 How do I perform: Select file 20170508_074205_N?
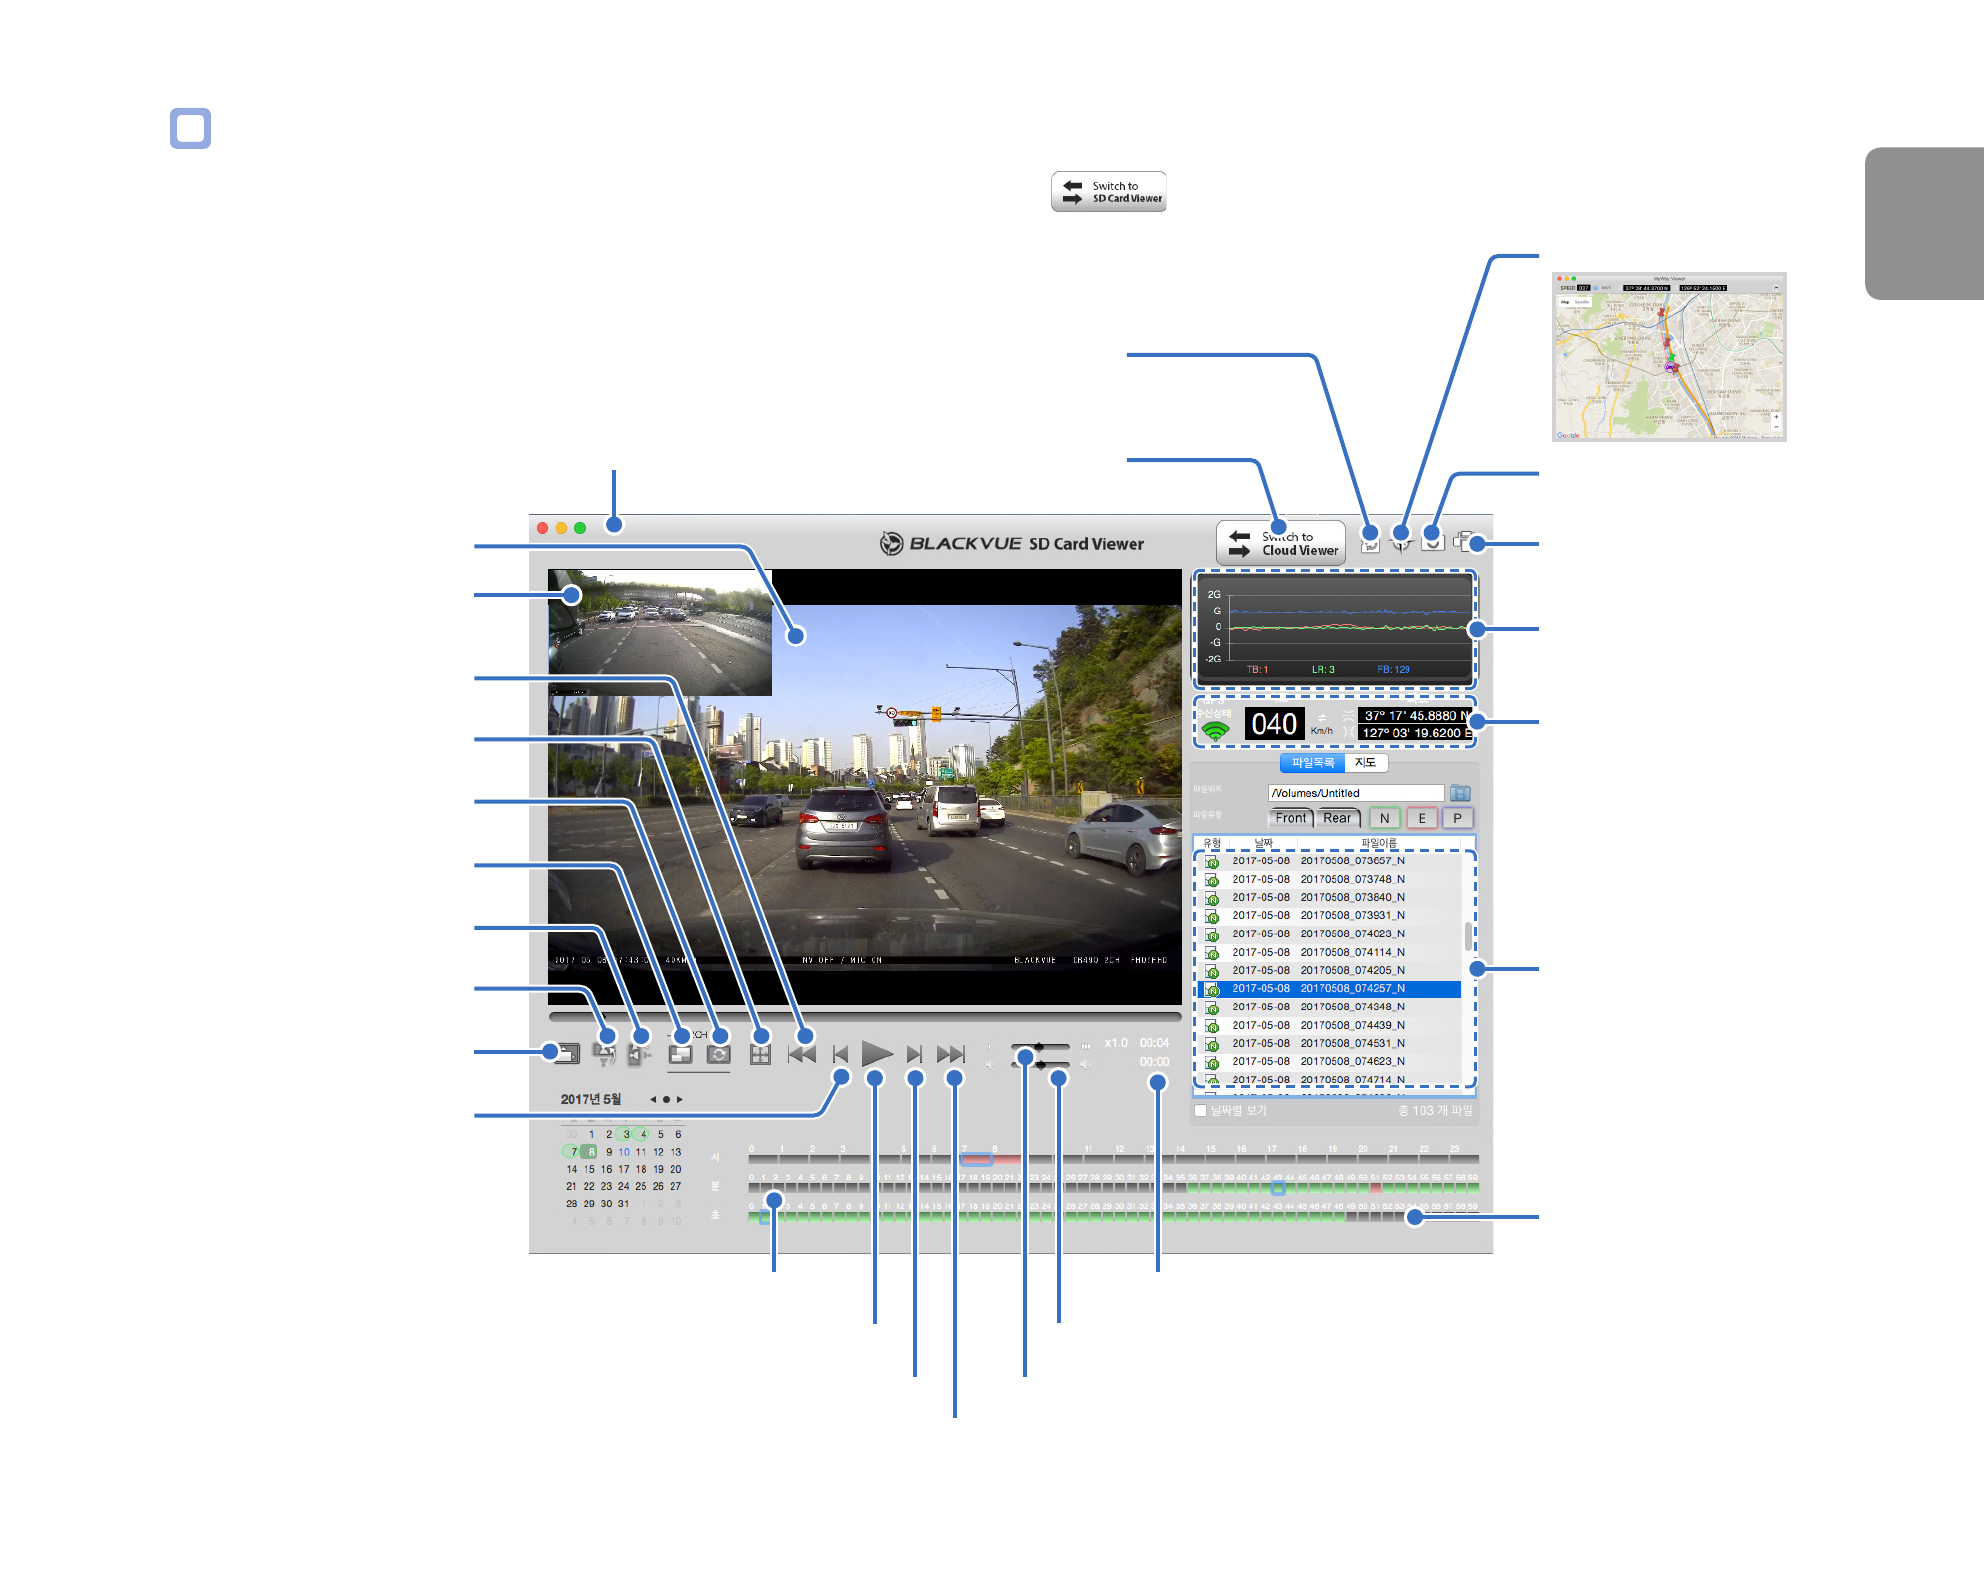(1330, 970)
